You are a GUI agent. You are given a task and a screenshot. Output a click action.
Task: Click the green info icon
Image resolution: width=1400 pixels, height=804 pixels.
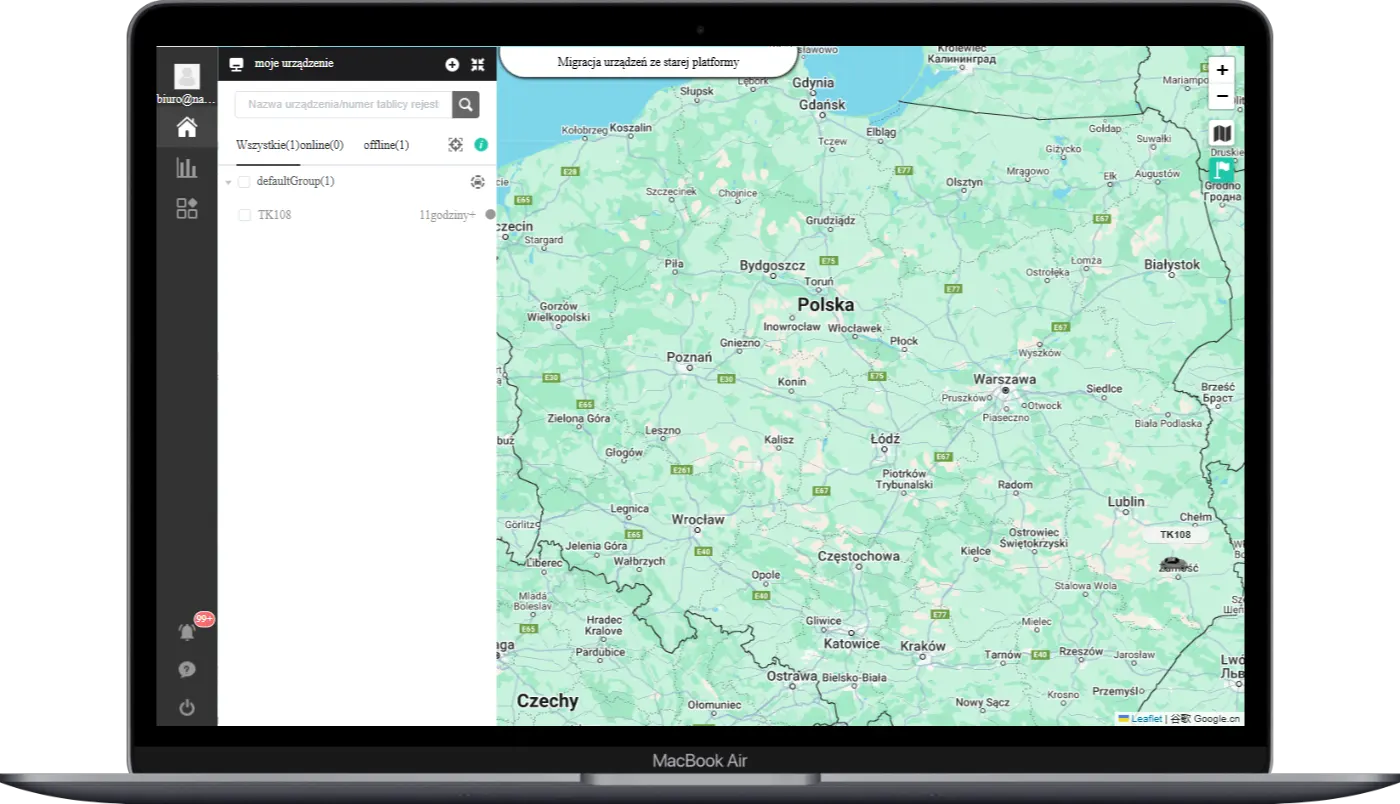(x=481, y=145)
